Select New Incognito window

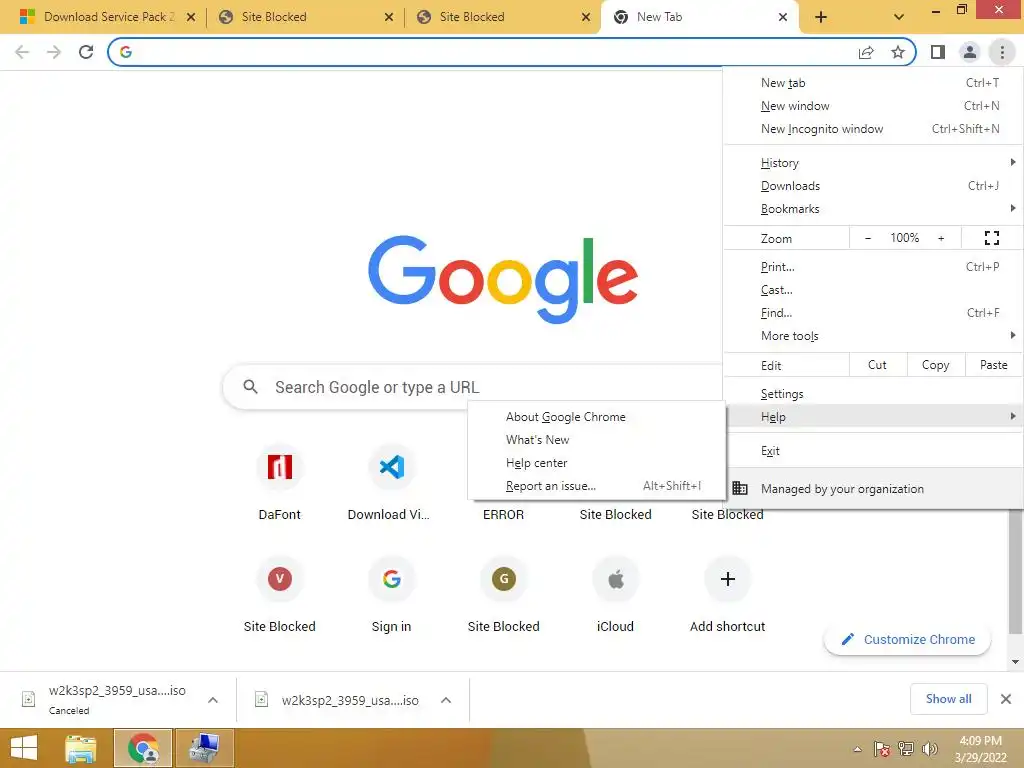tap(873, 129)
